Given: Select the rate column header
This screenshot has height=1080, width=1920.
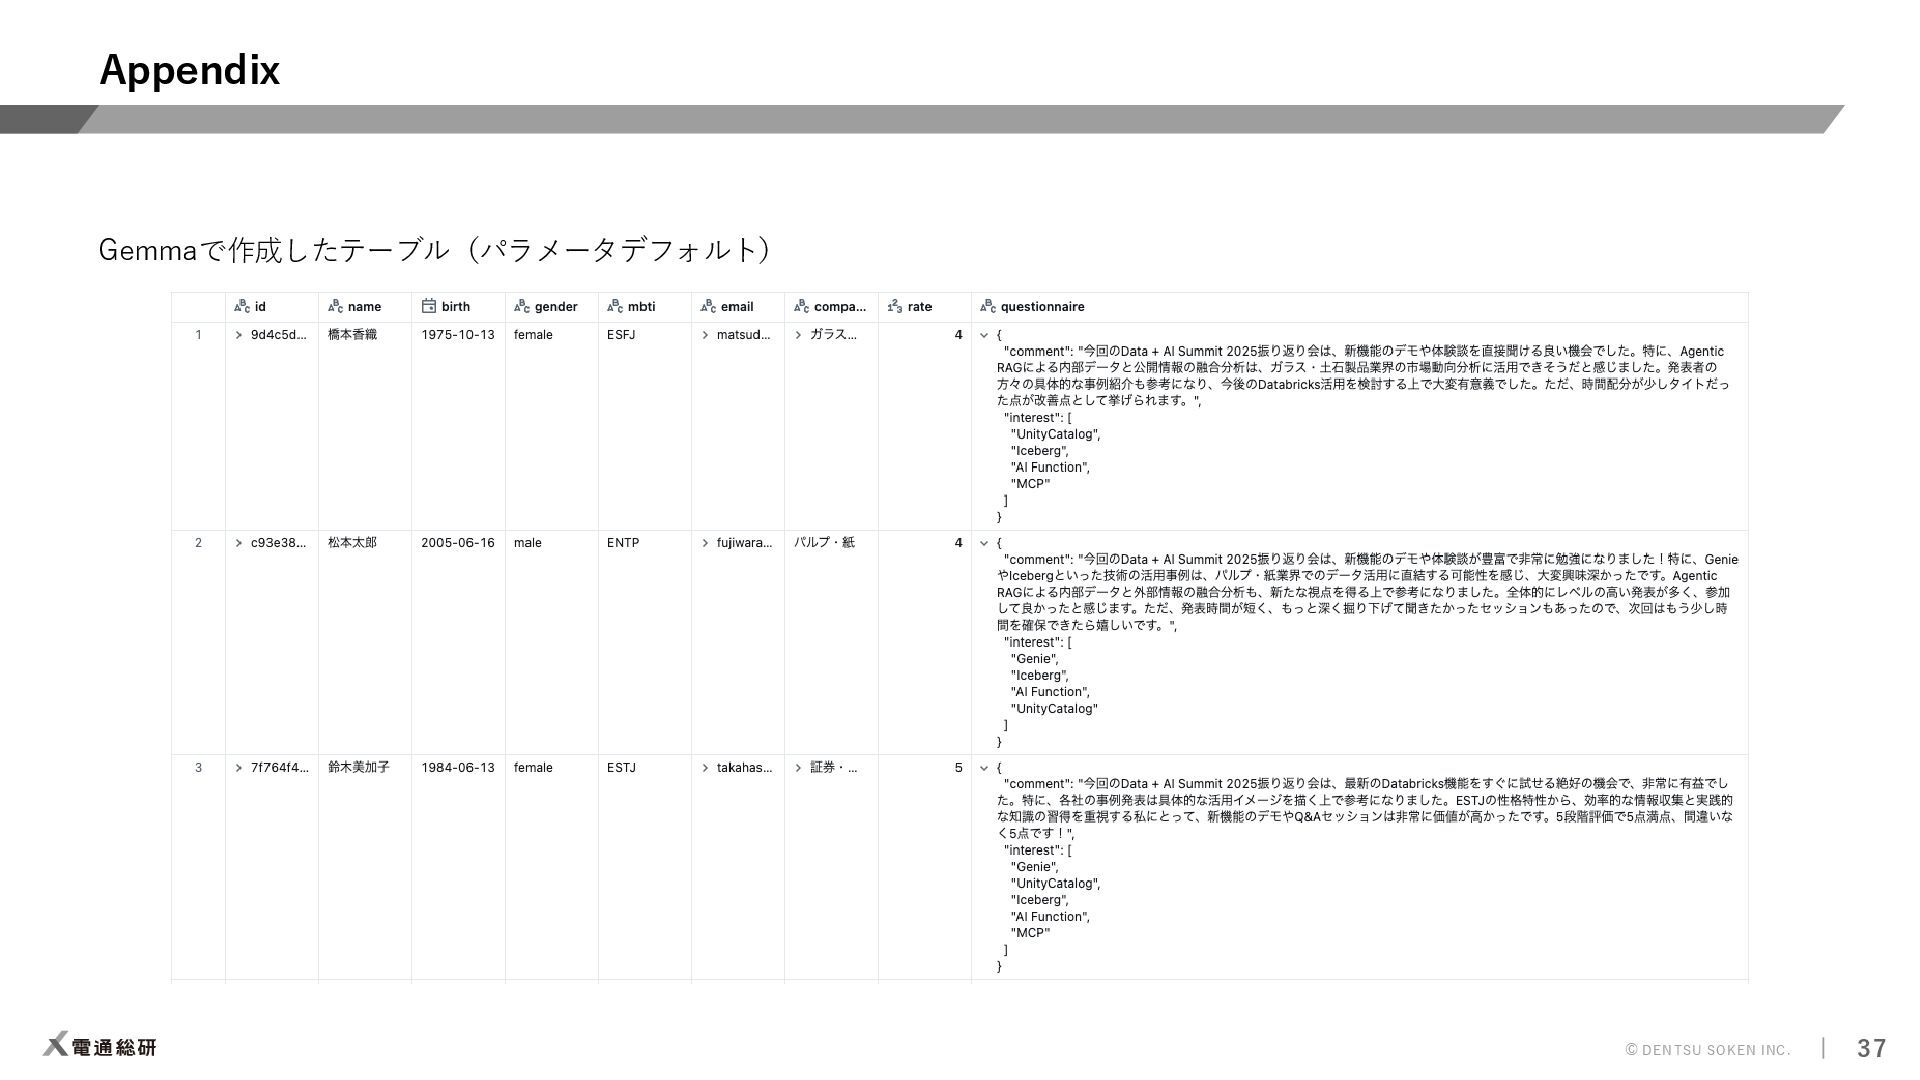Looking at the screenshot, I should click(925, 307).
